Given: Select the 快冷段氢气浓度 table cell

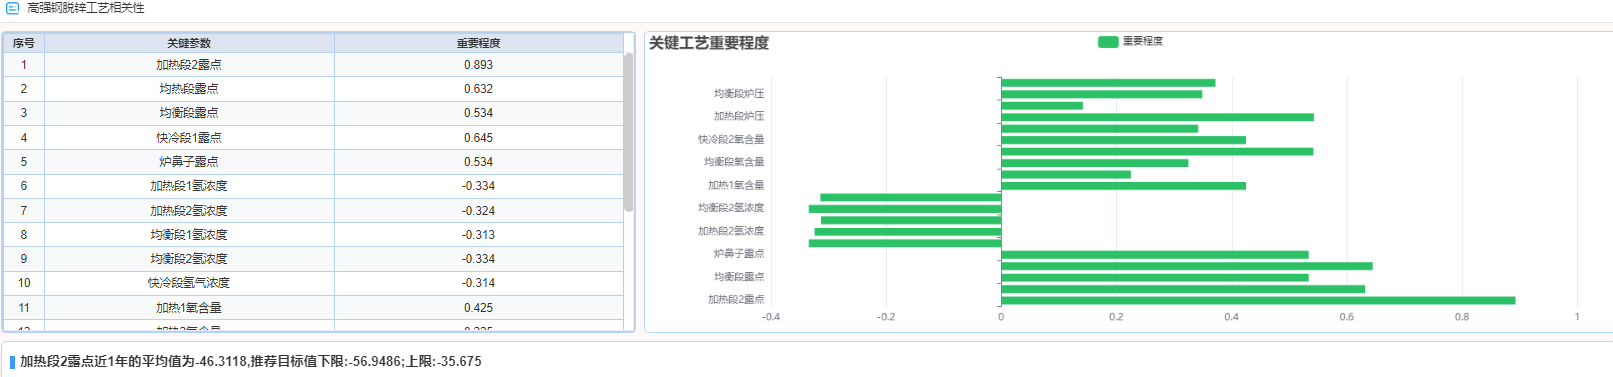Looking at the screenshot, I should click(x=189, y=283).
